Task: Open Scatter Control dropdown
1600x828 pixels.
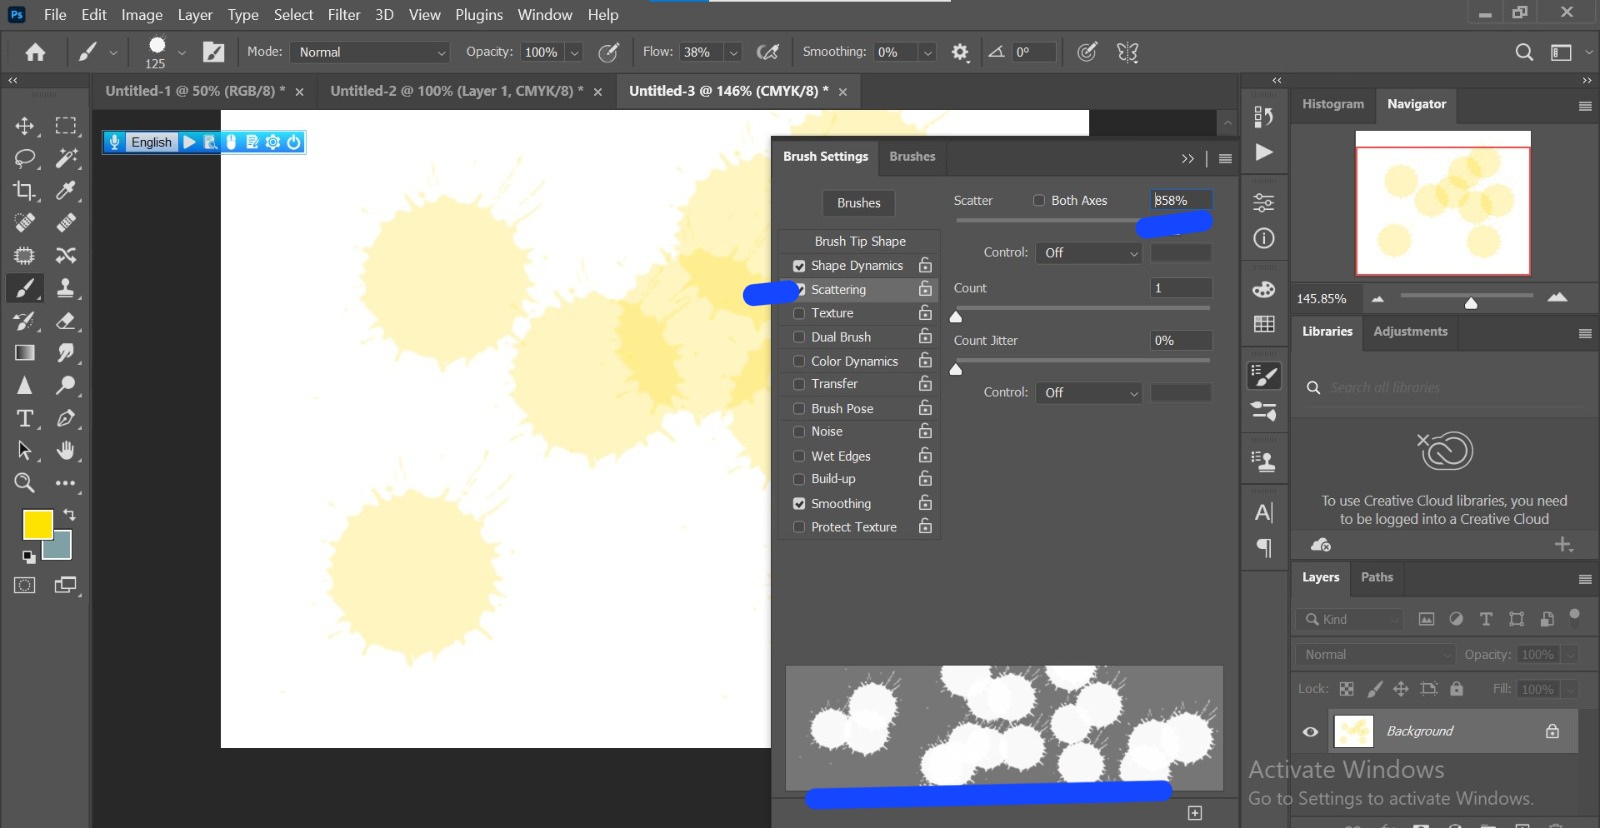Action: 1089,253
